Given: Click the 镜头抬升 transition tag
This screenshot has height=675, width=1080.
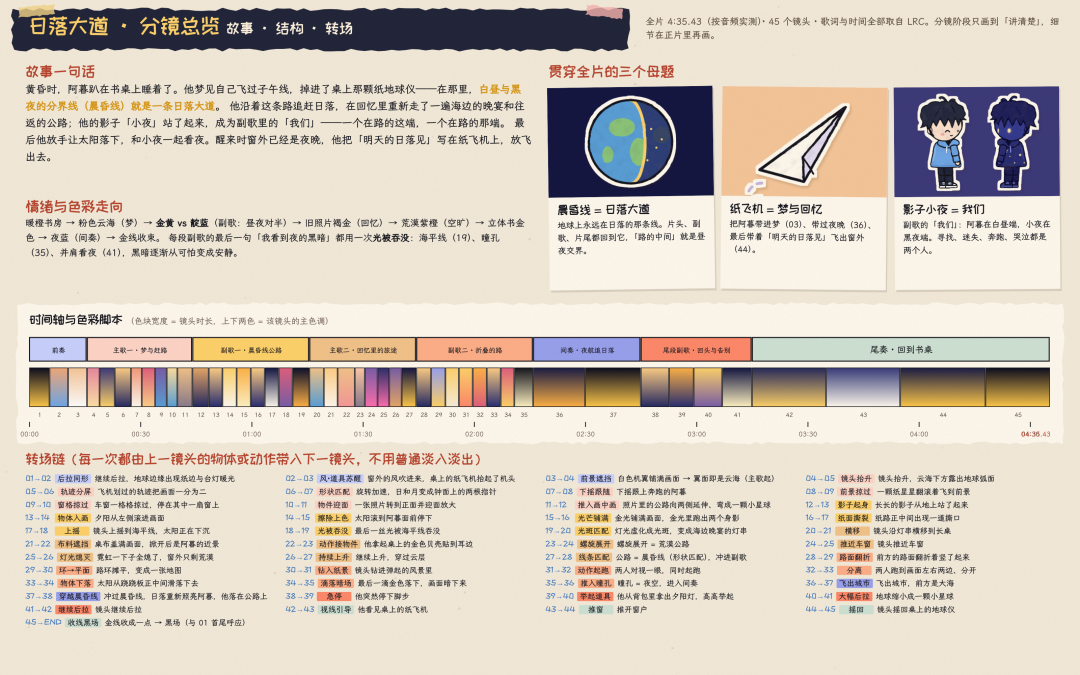Looking at the screenshot, I should click(855, 479).
